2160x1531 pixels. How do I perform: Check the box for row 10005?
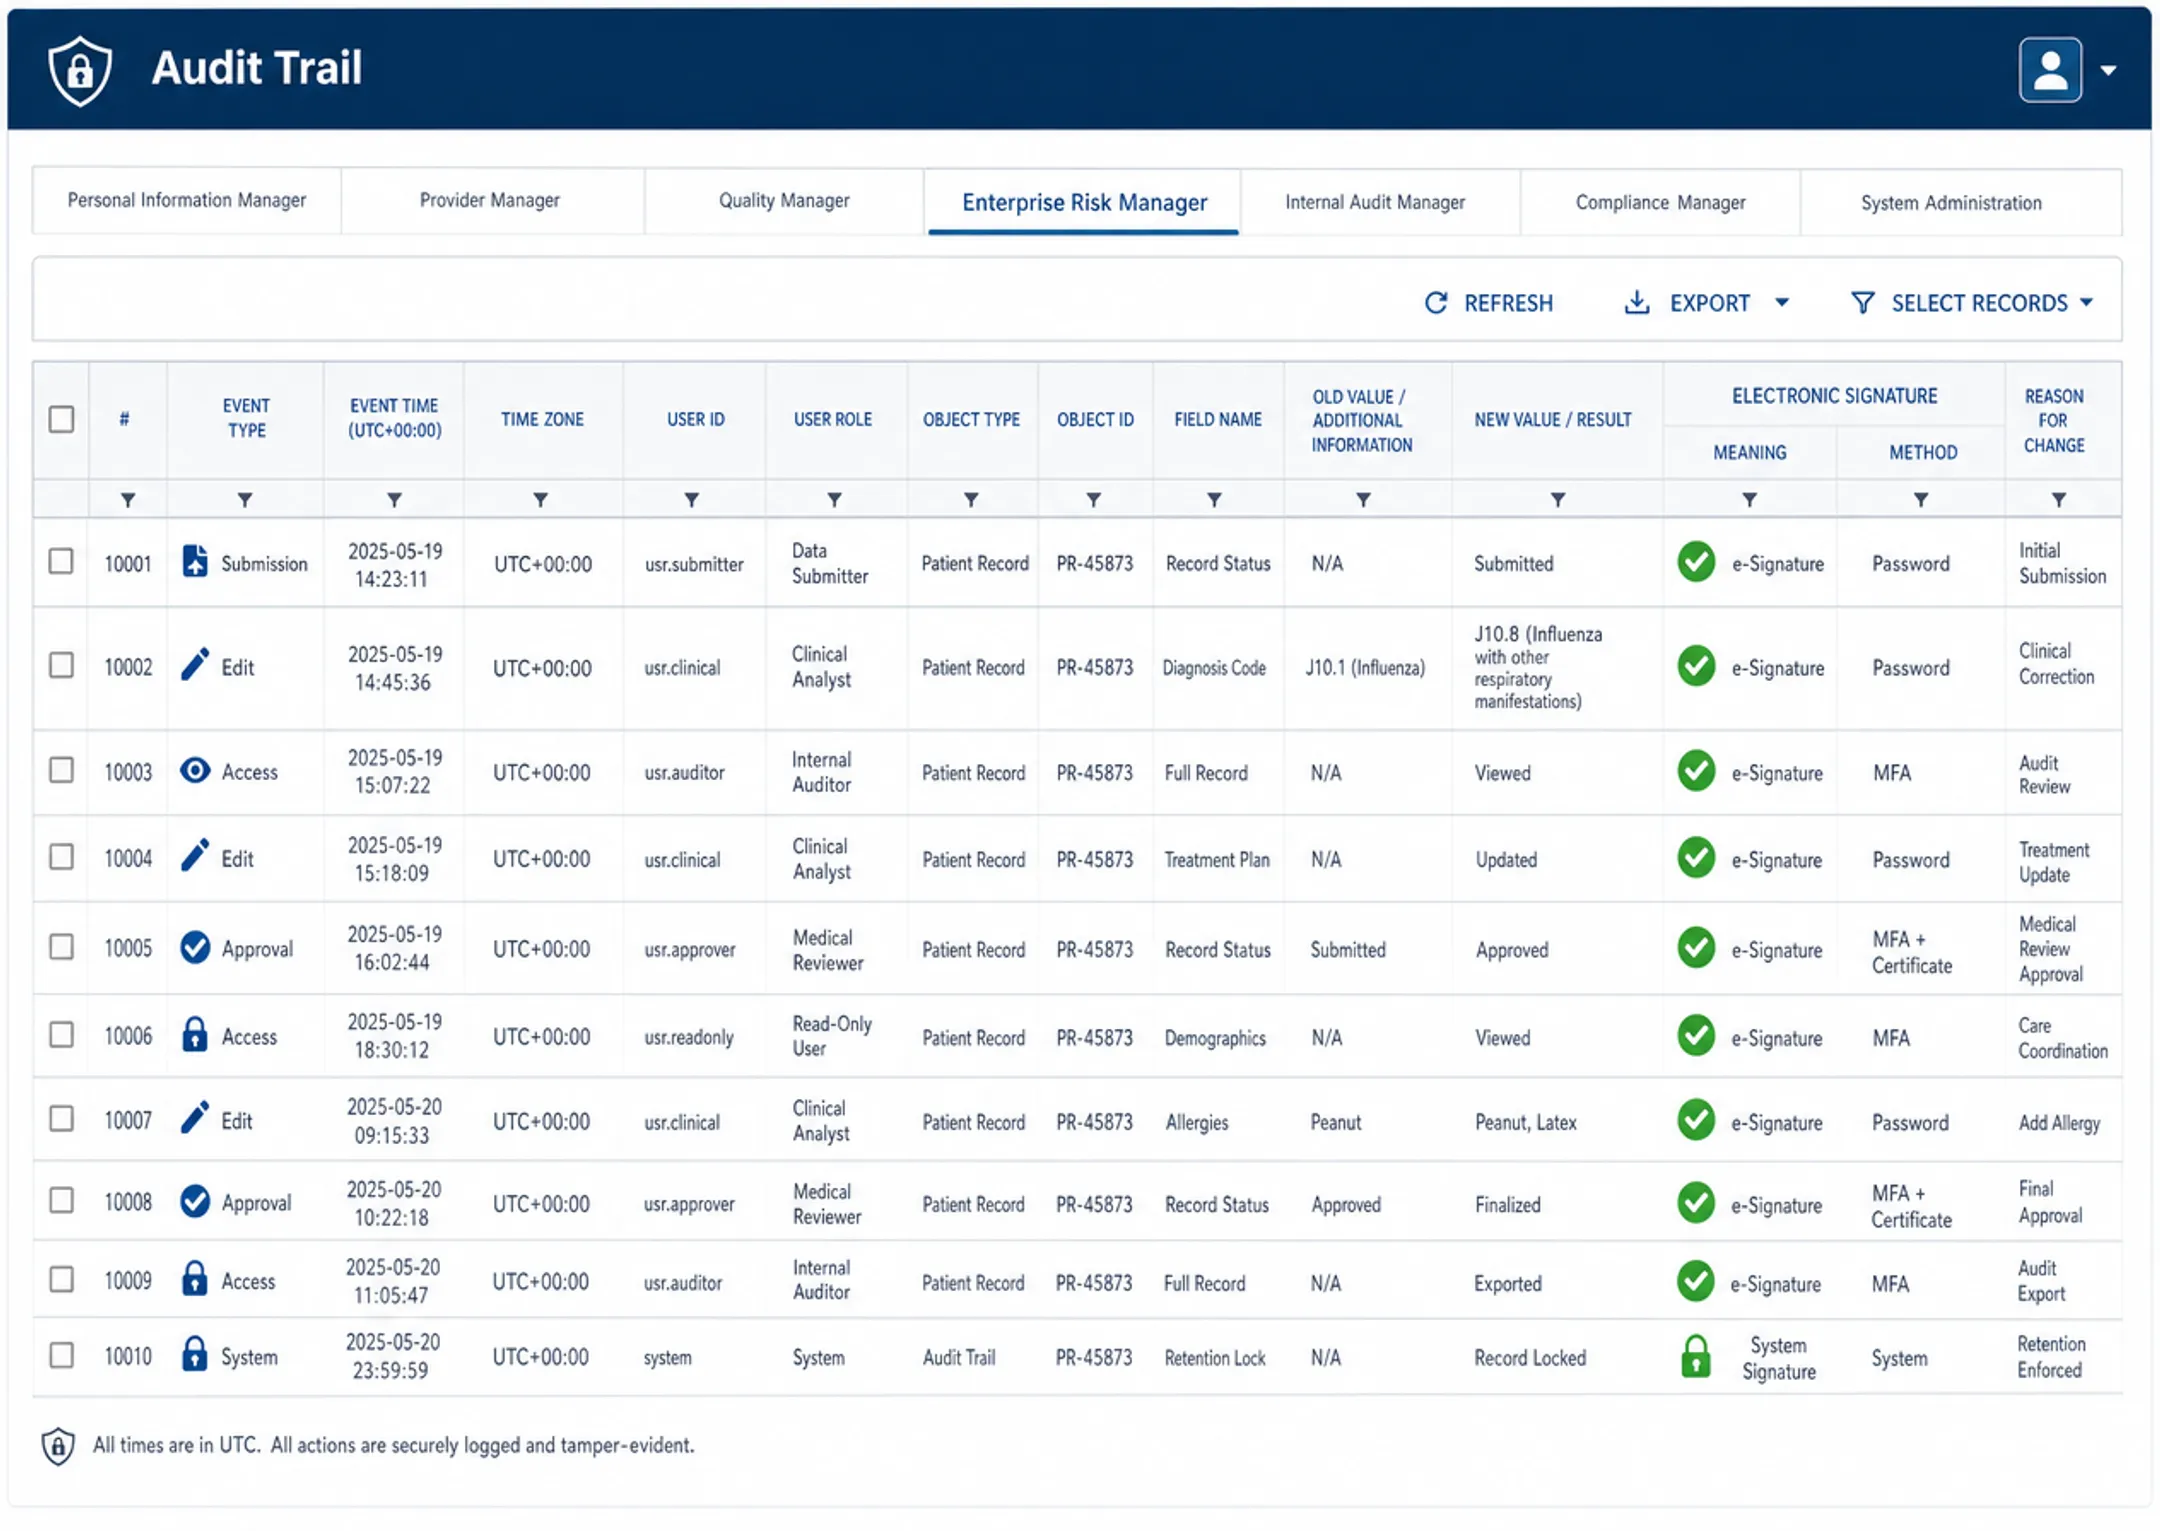tap(62, 946)
